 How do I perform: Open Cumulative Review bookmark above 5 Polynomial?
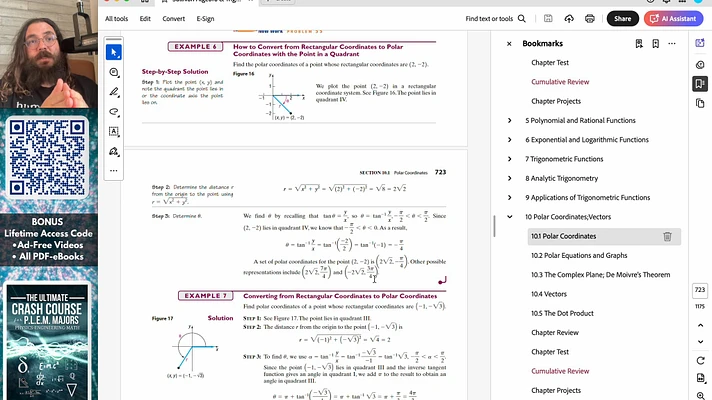560,82
